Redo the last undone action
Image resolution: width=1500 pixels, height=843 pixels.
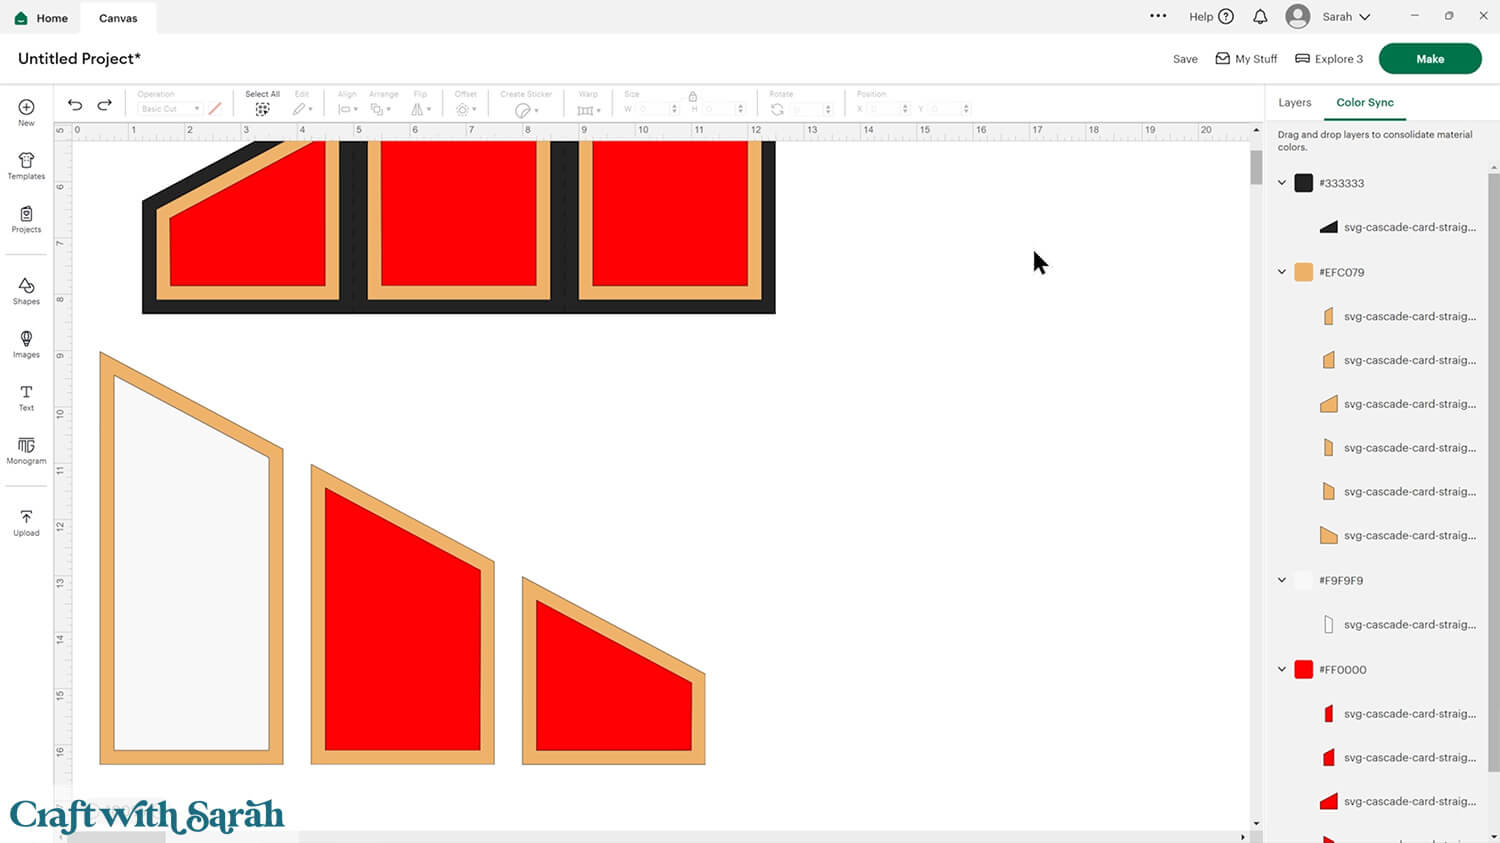pos(104,105)
